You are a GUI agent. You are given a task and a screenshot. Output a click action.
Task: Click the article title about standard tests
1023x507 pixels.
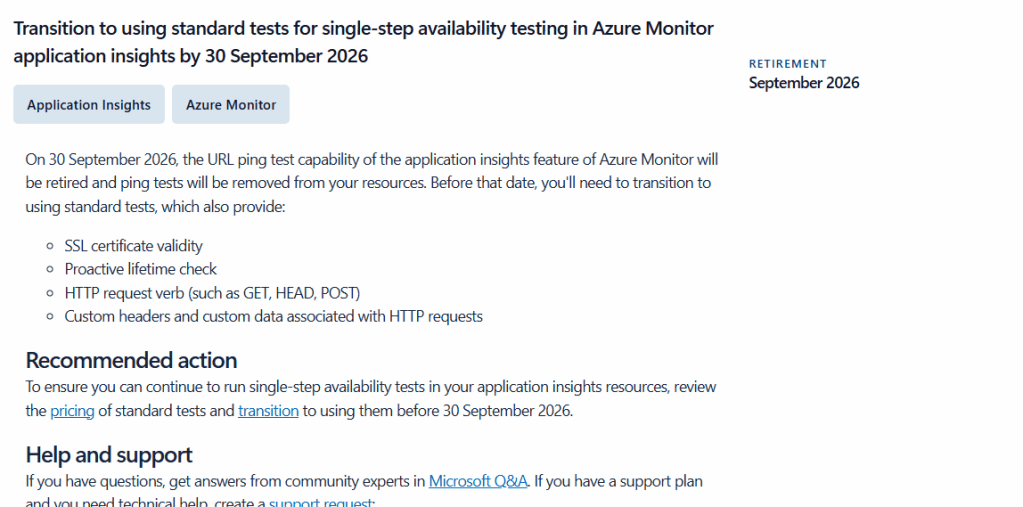point(364,42)
